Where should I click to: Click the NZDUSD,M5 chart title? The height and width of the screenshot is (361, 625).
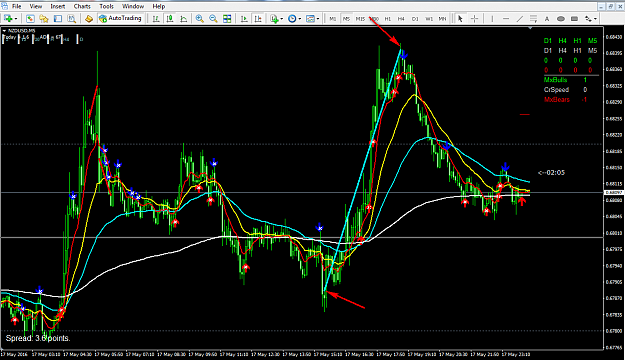point(21,31)
